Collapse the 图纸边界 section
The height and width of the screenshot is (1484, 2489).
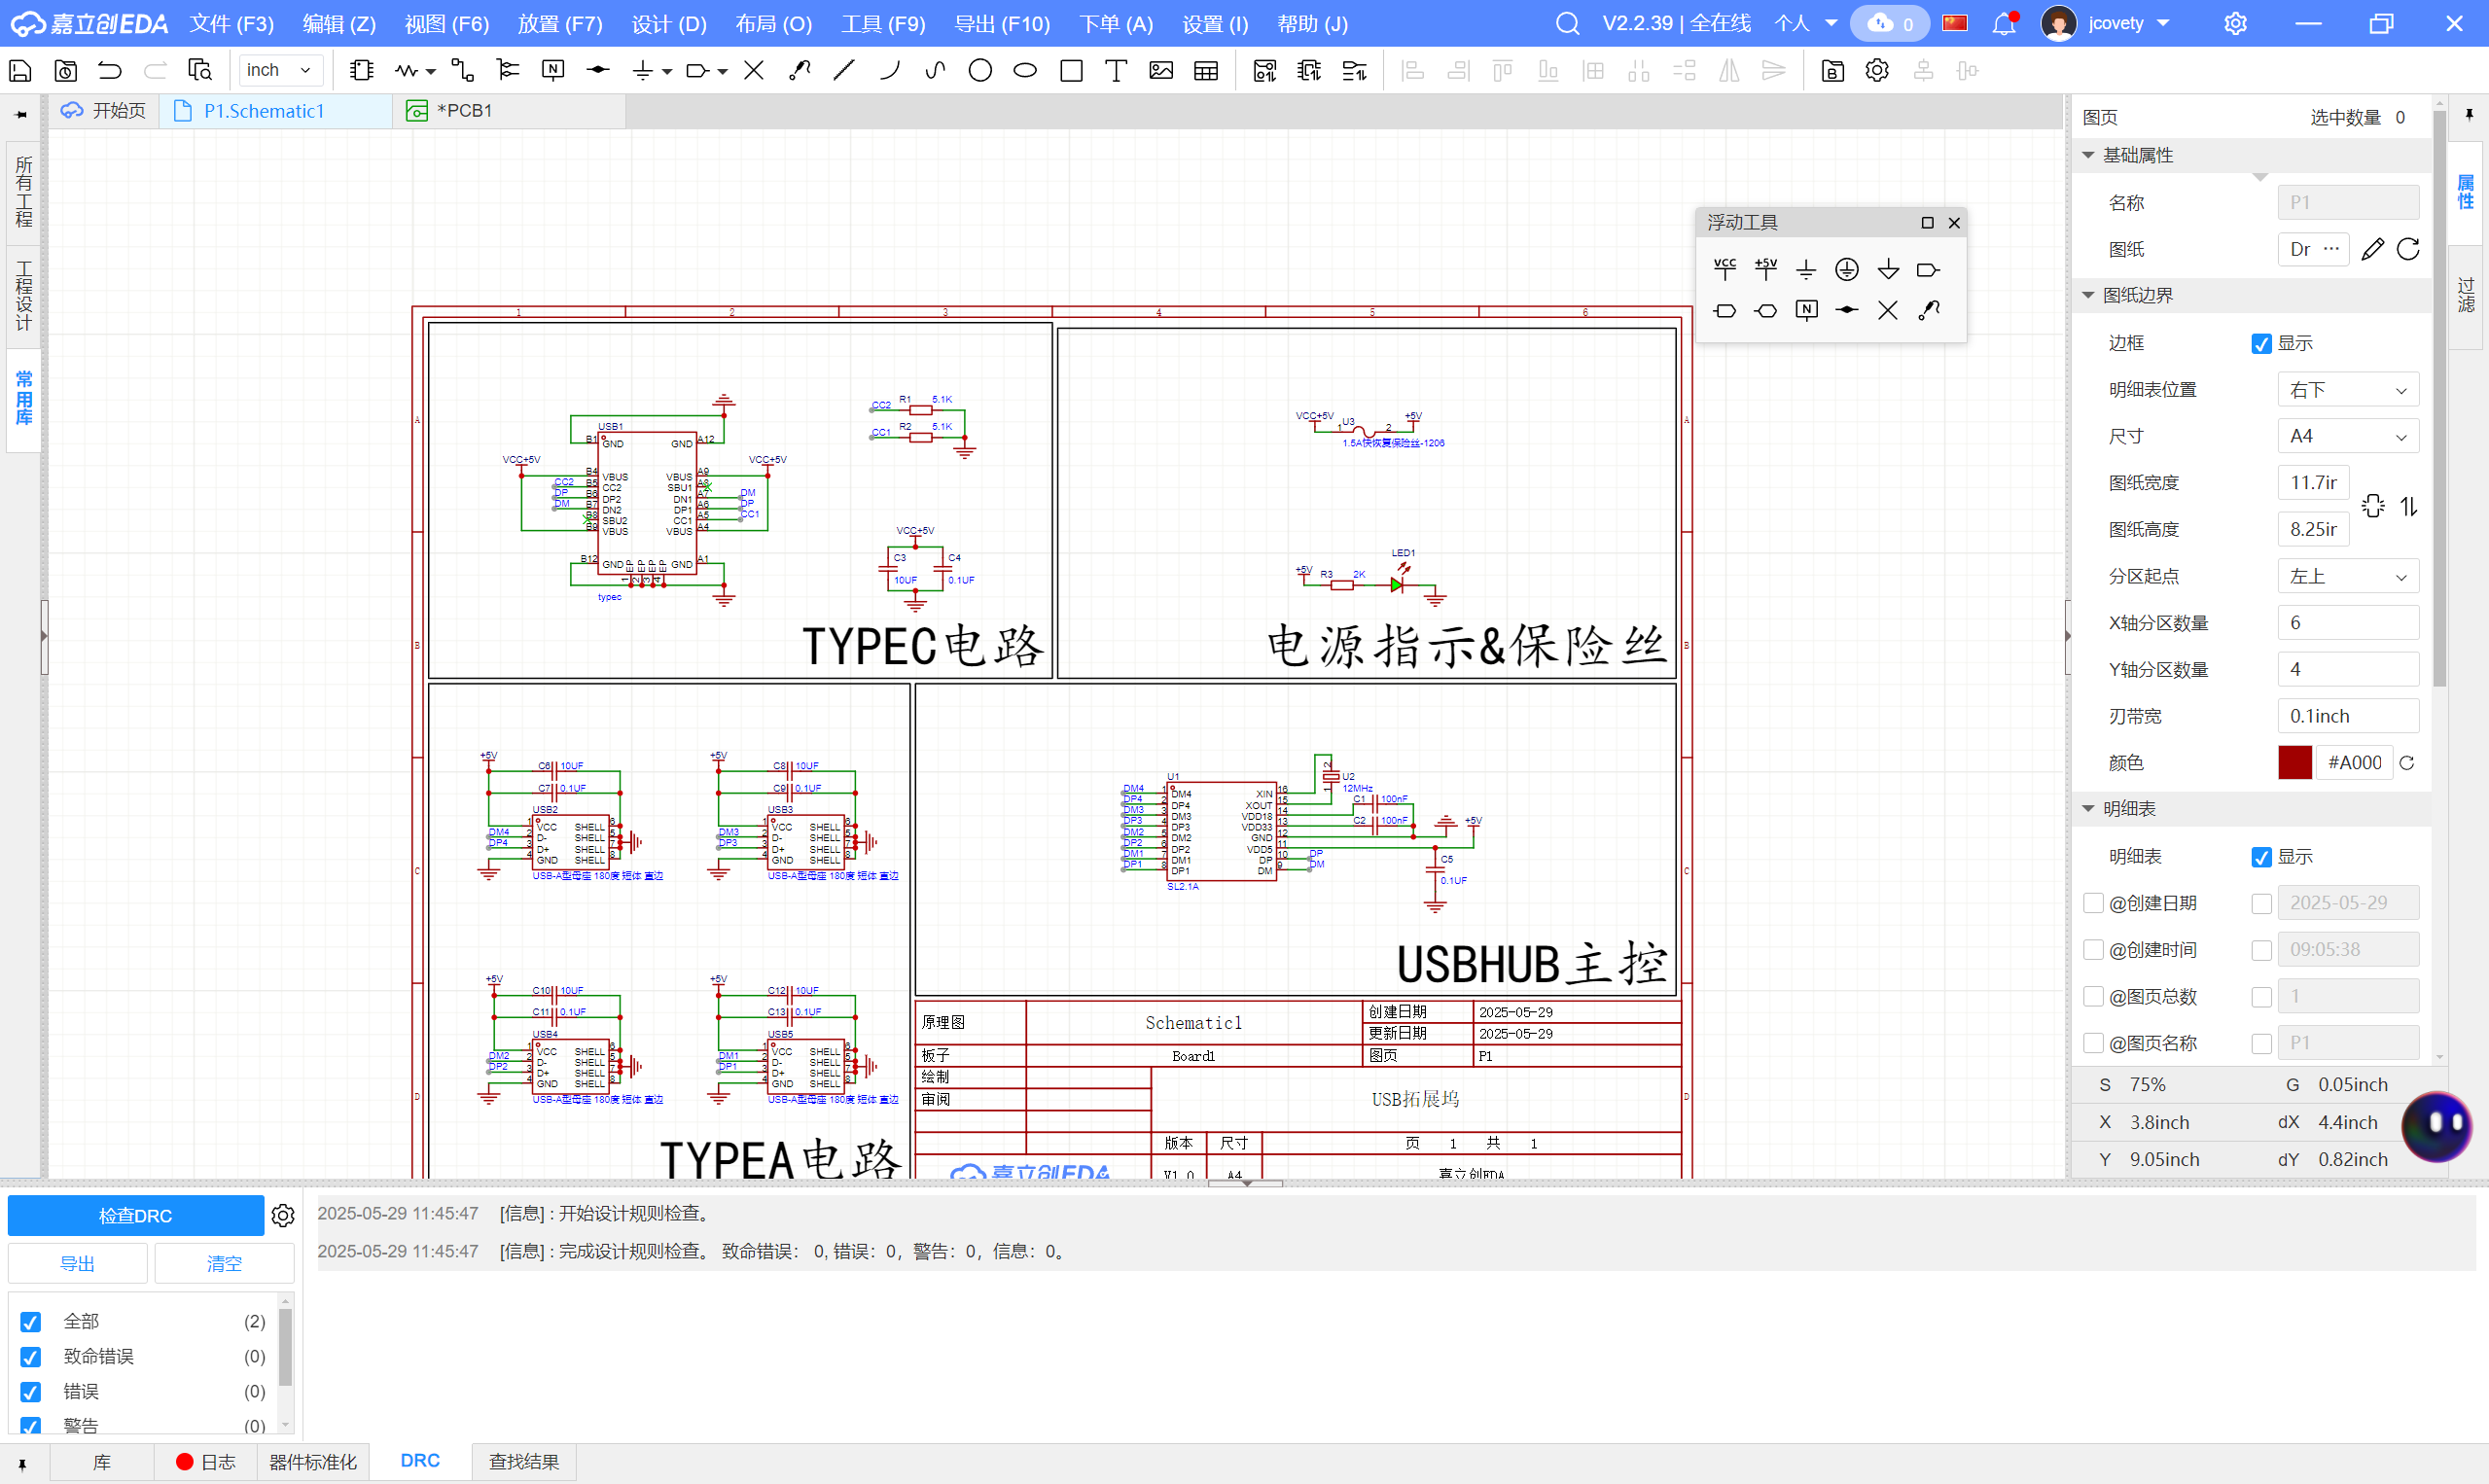tap(2088, 296)
